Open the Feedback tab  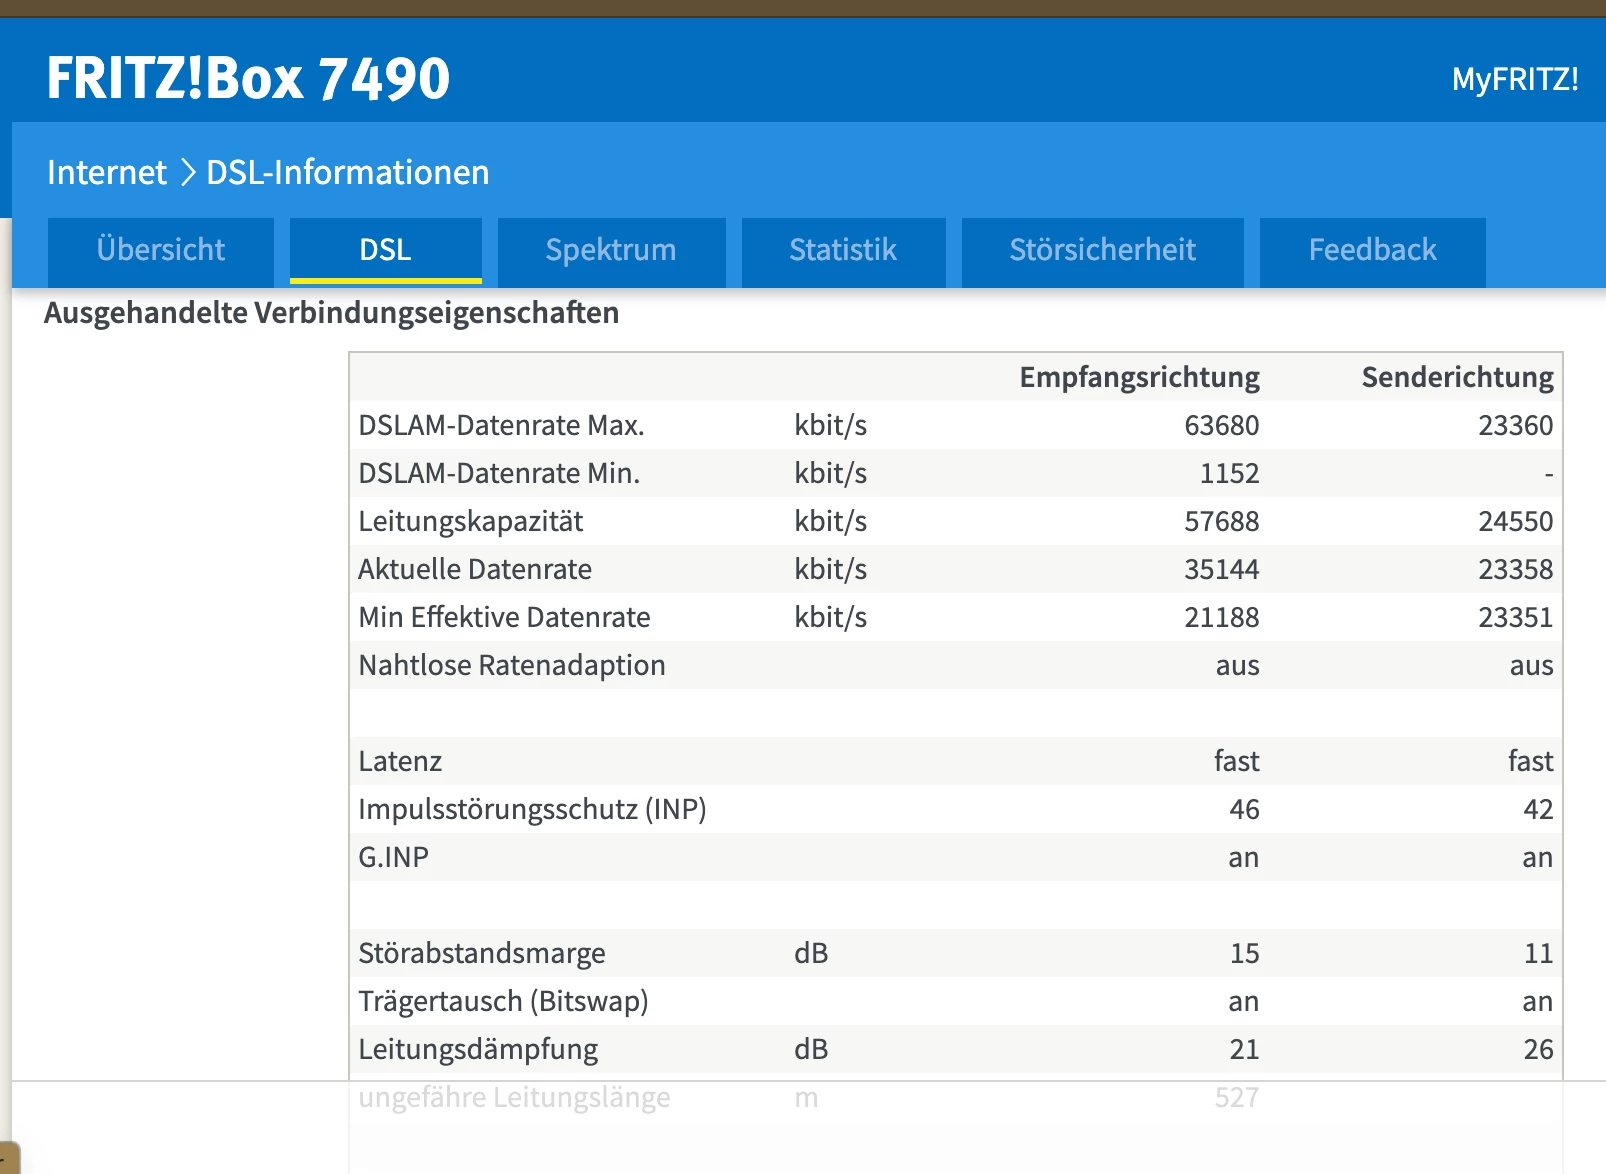coord(1372,250)
